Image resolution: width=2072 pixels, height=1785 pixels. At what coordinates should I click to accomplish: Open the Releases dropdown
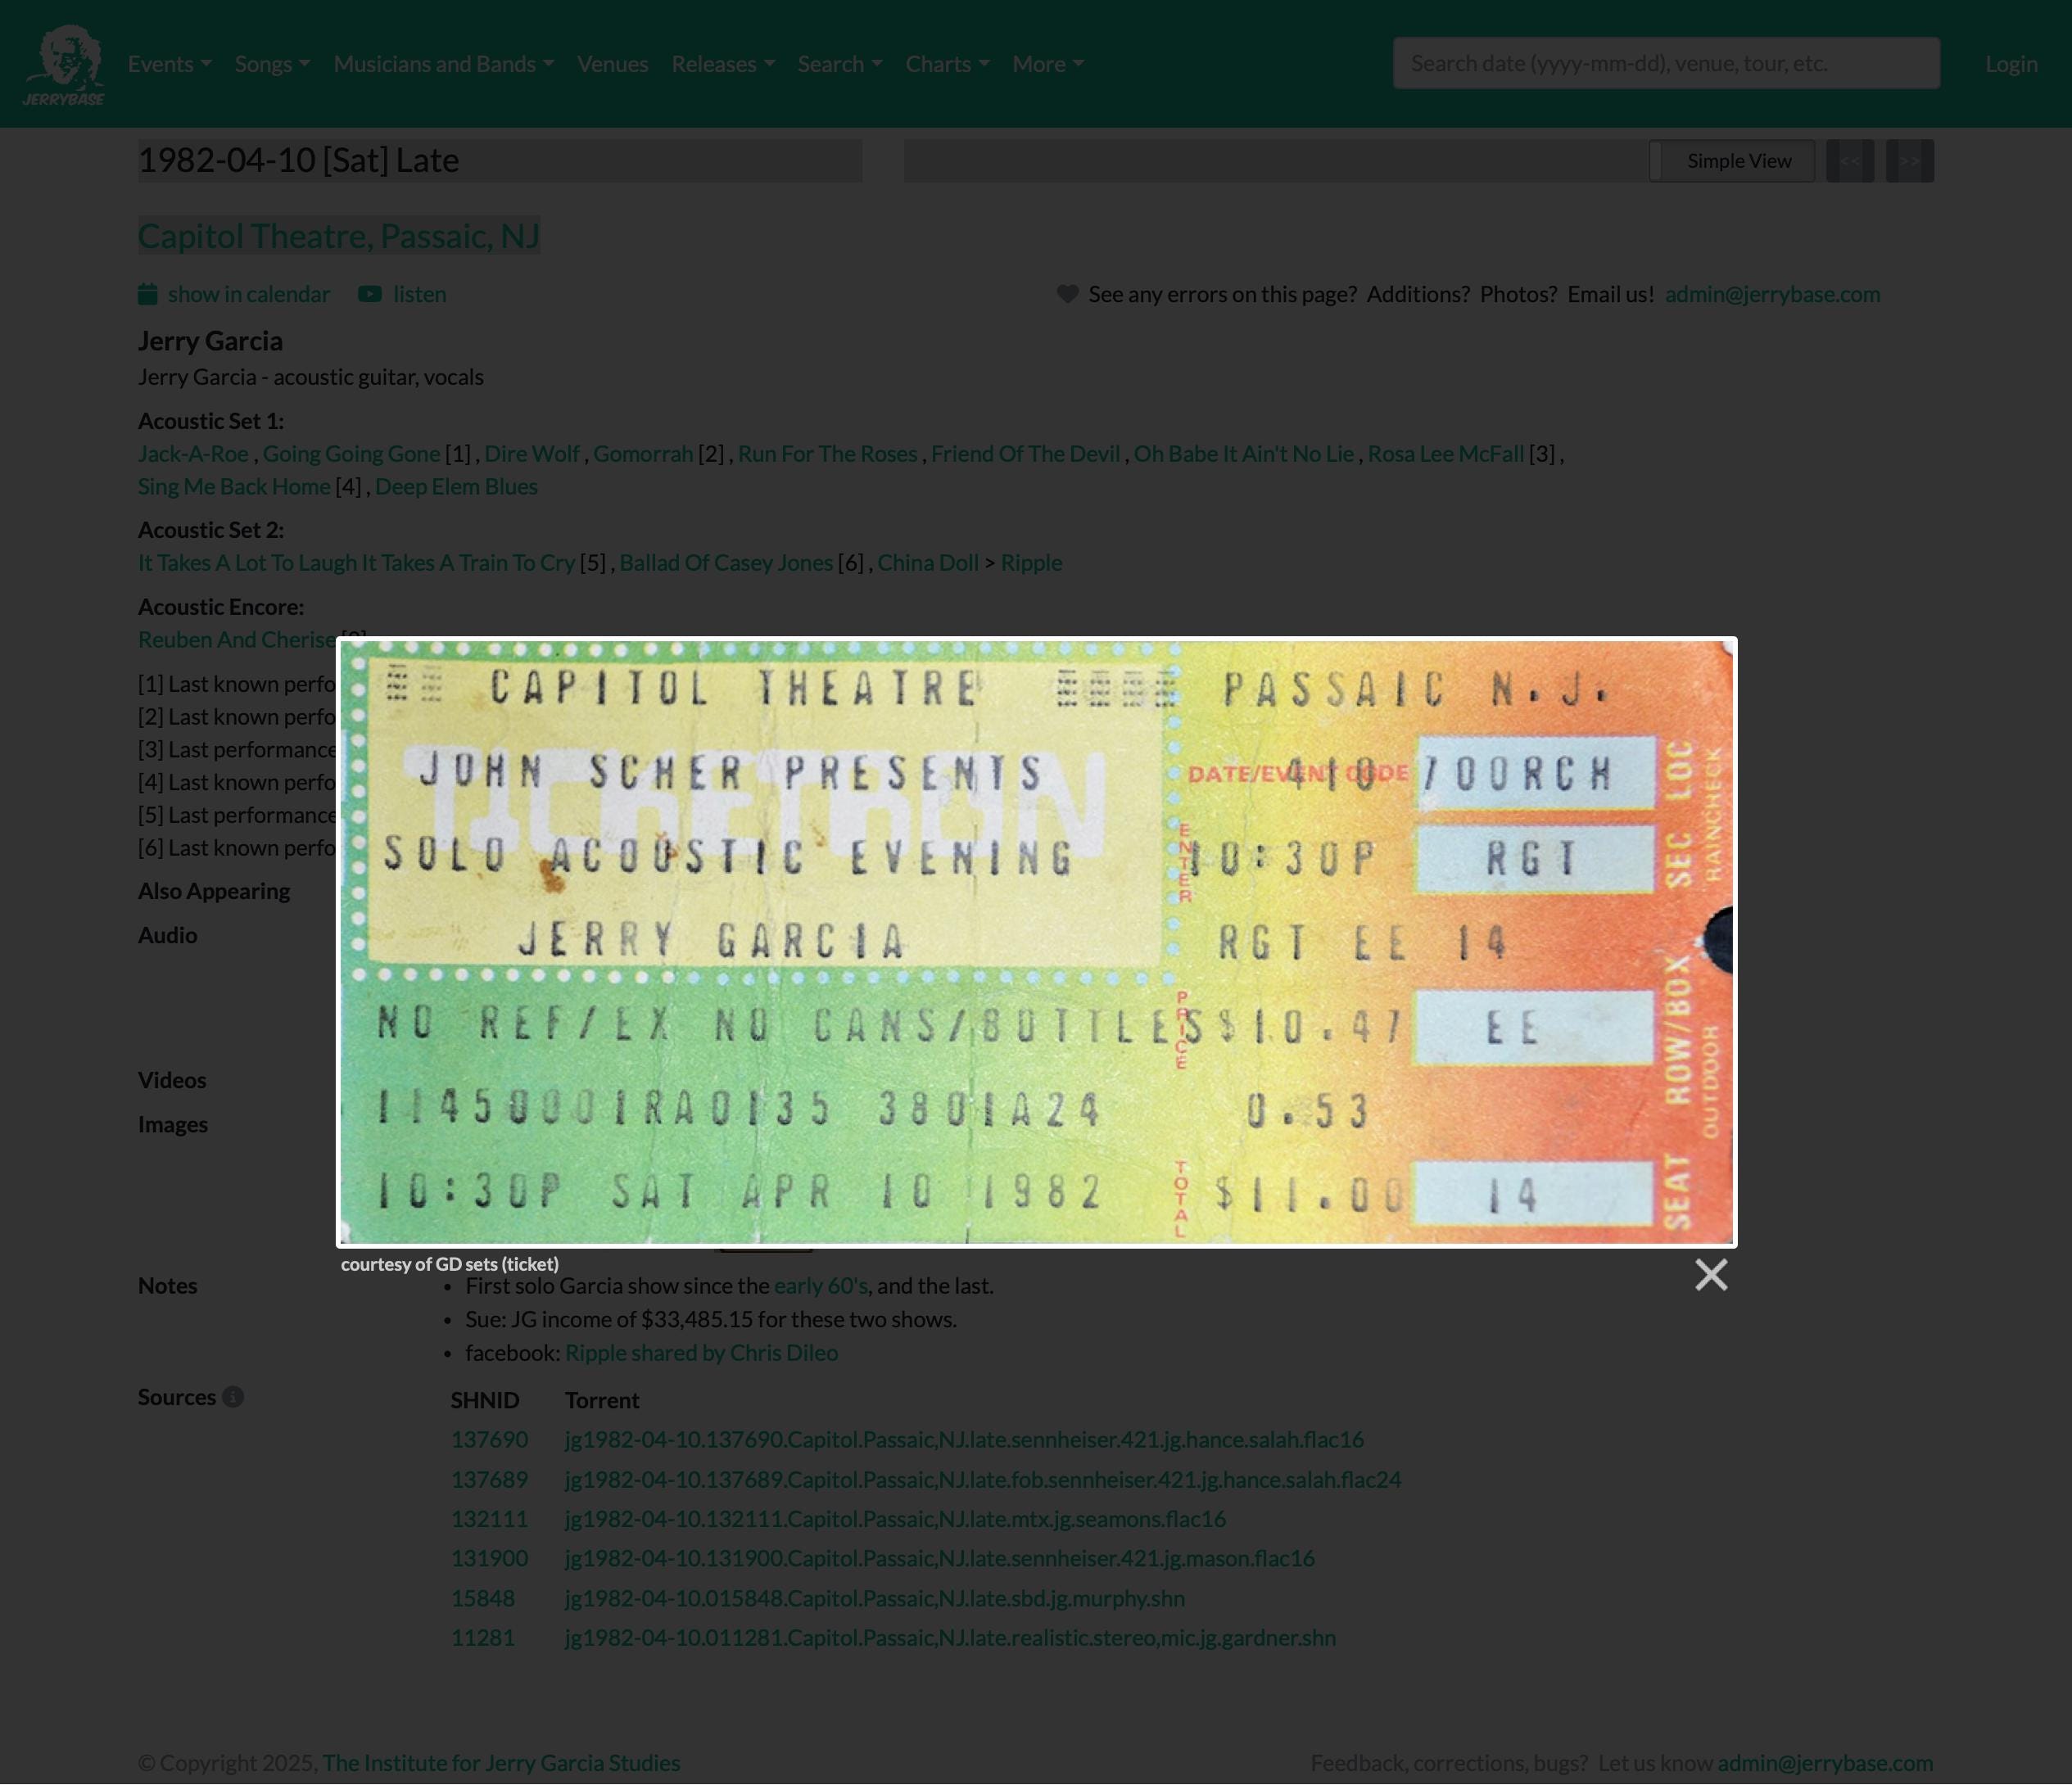(723, 64)
